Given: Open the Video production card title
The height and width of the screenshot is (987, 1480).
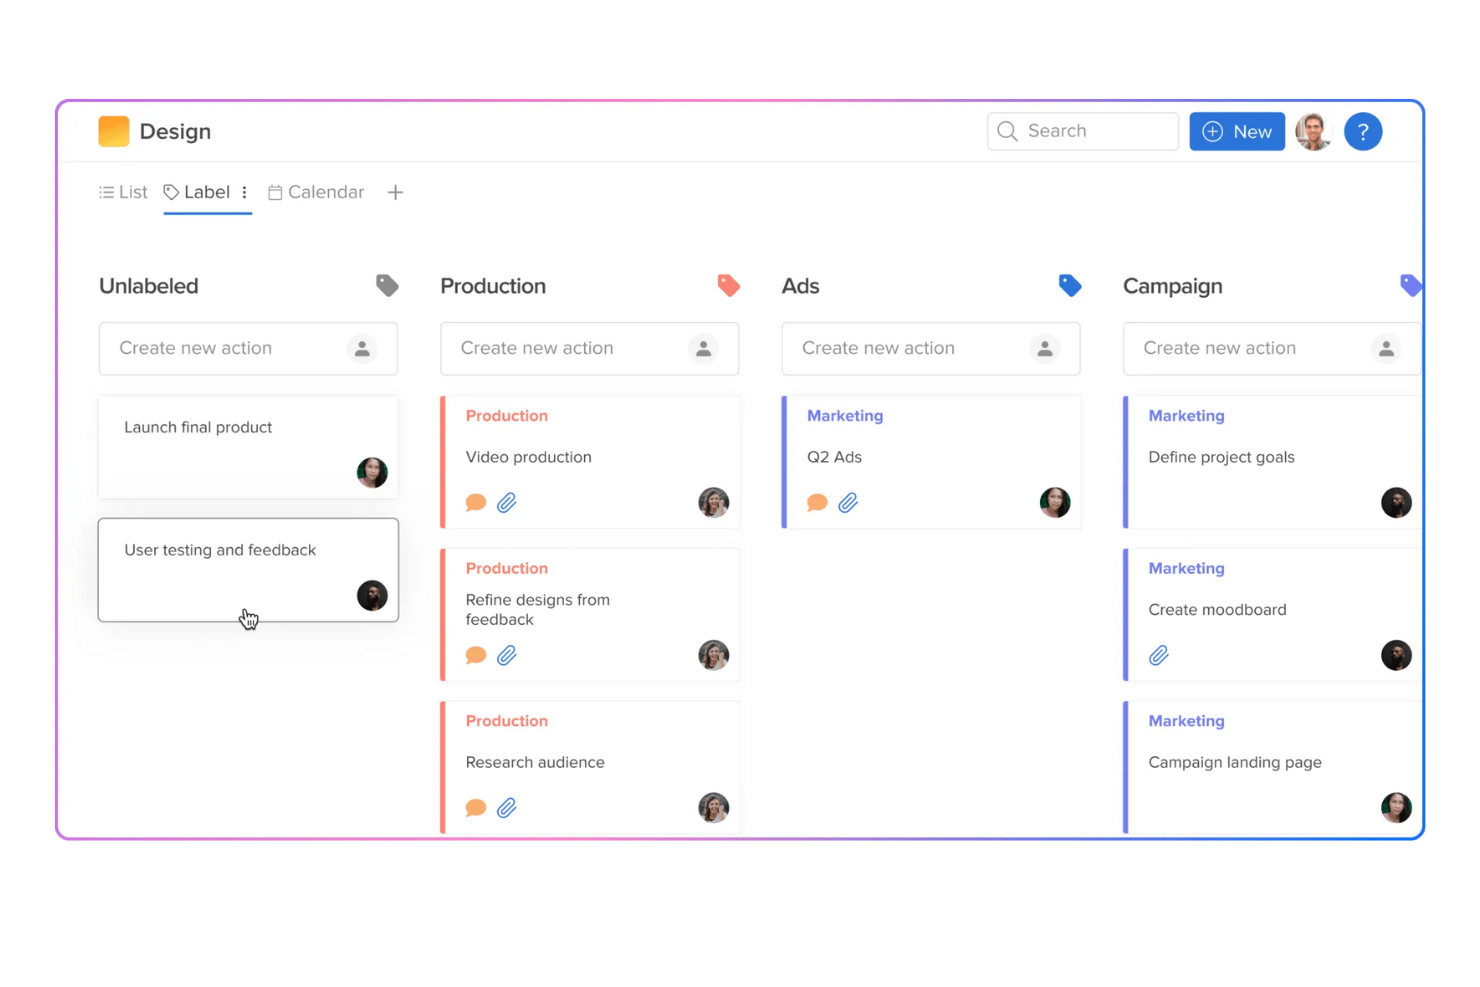Looking at the screenshot, I should pyautogui.click(x=529, y=458).
